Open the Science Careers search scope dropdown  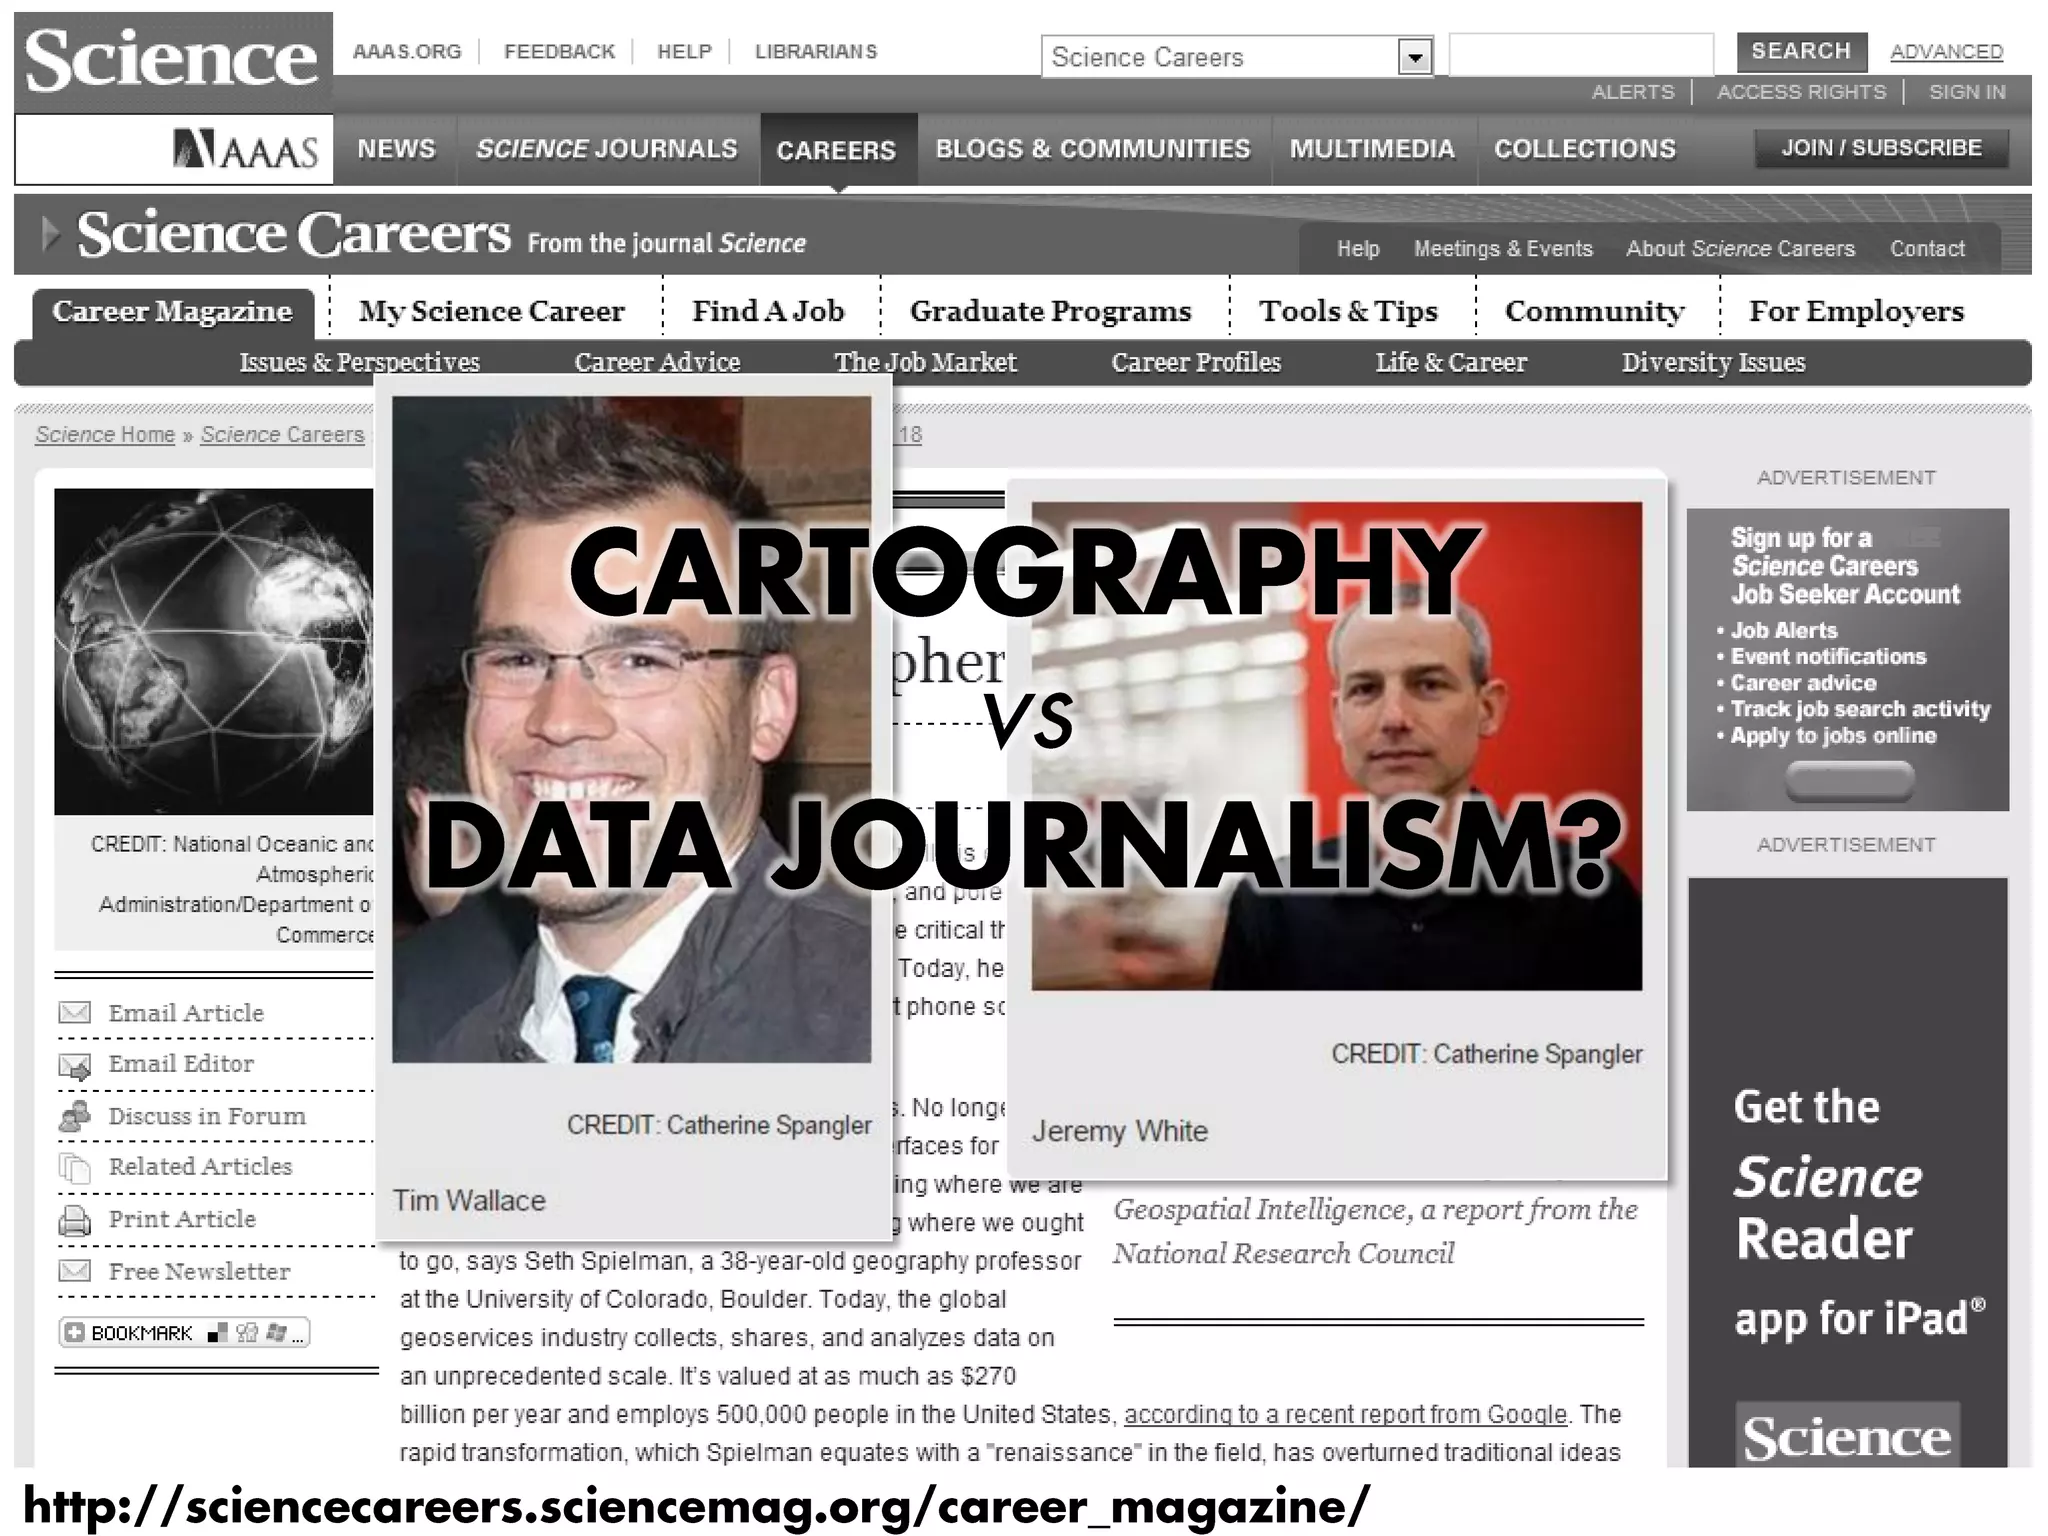tap(1237, 57)
